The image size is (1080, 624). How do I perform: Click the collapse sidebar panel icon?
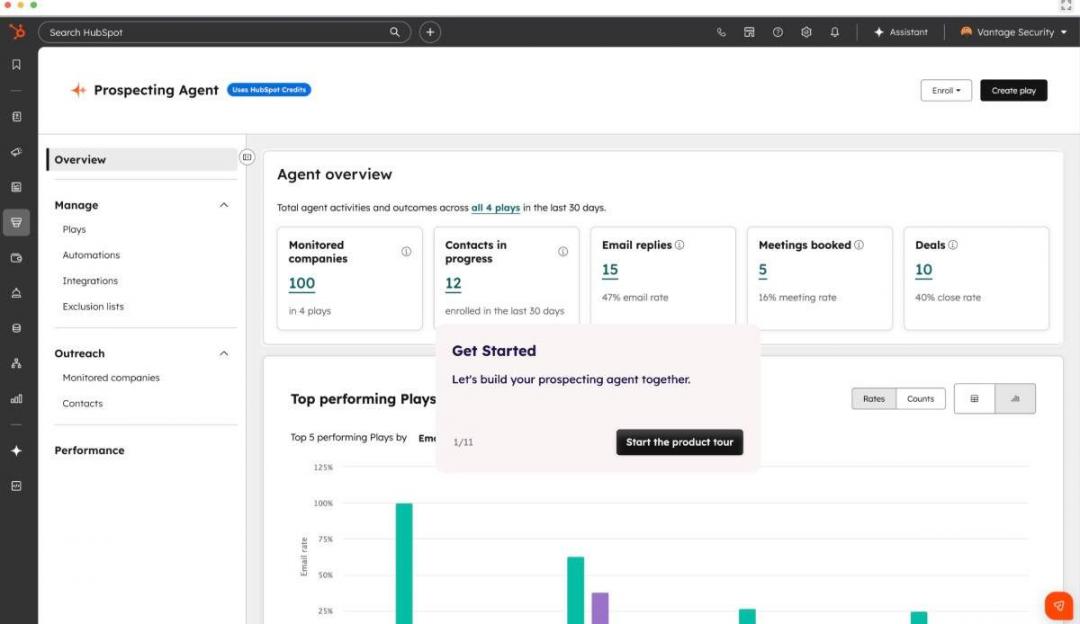click(247, 157)
